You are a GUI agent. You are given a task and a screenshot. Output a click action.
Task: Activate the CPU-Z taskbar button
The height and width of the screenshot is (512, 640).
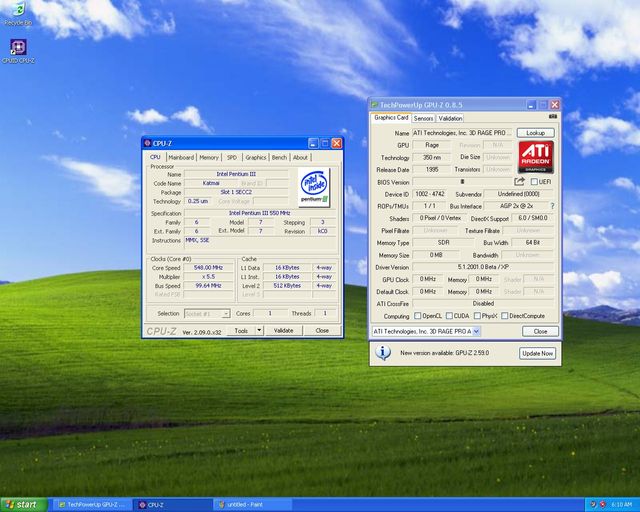pos(172,505)
